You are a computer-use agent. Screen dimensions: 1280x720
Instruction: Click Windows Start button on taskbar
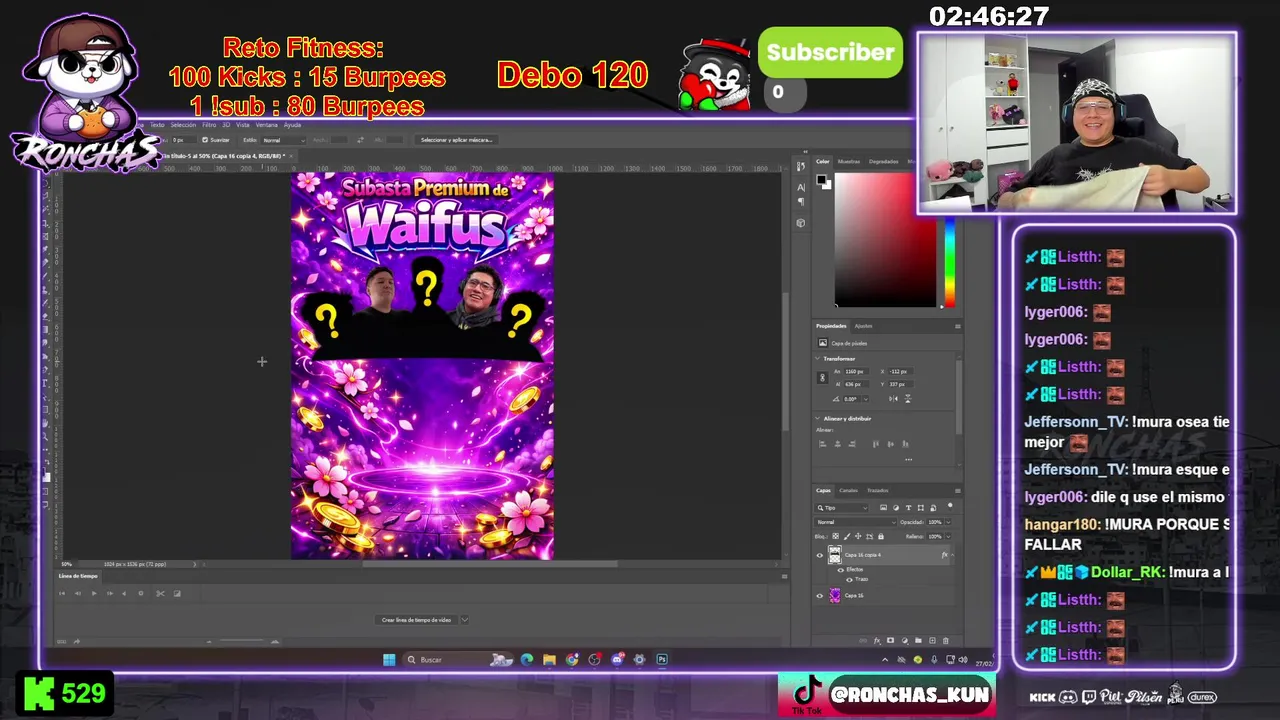pos(389,659)
